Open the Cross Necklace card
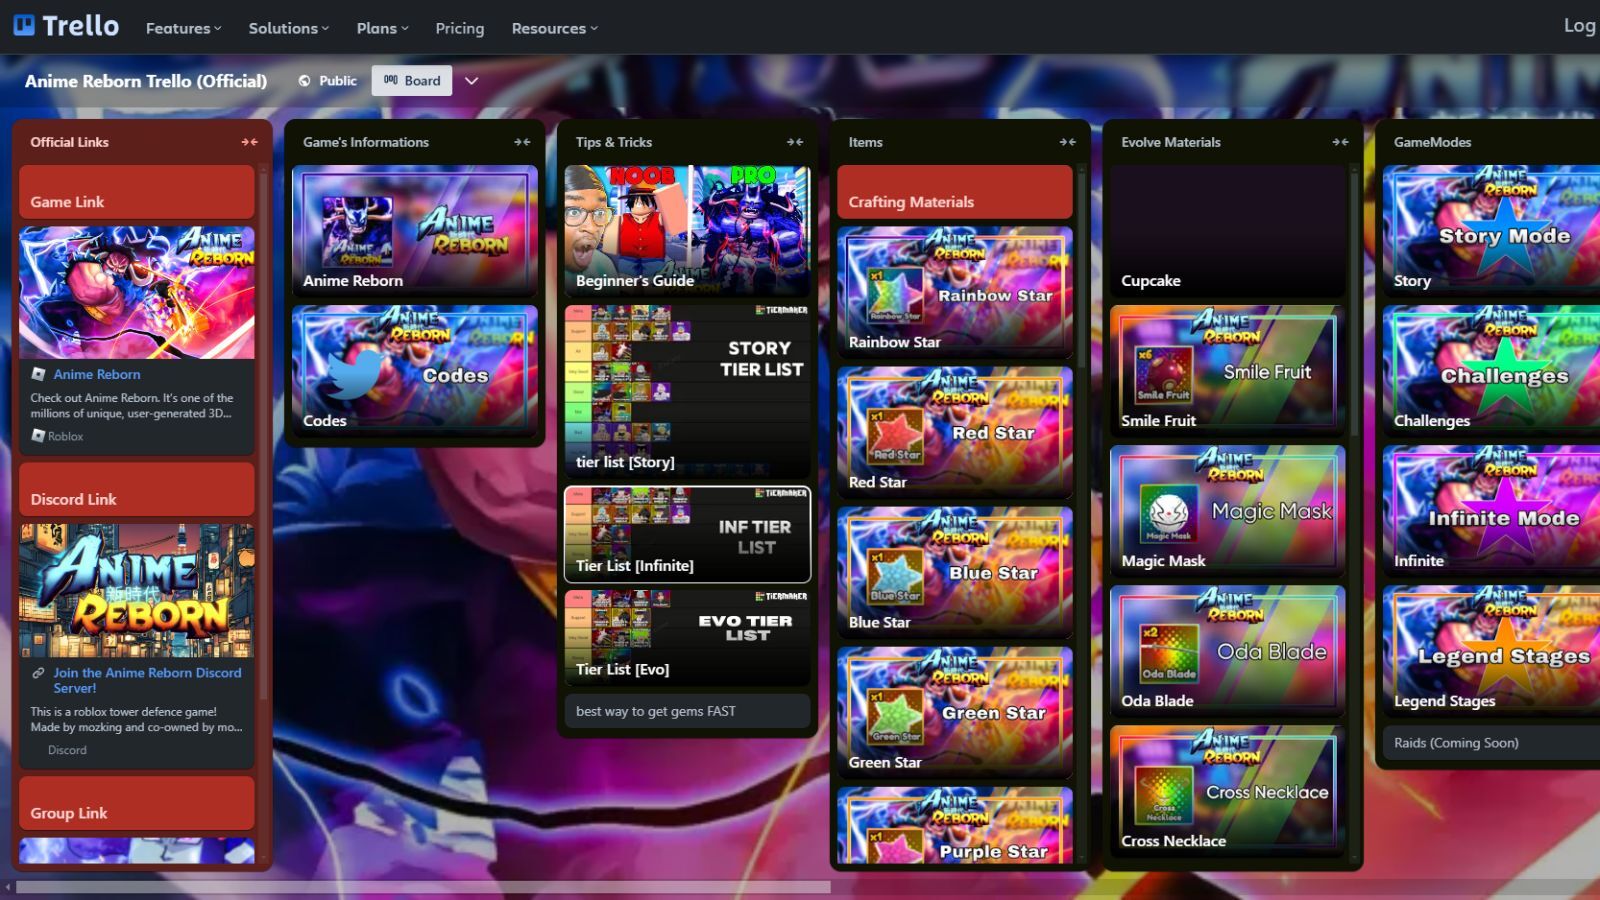This screenshot has height=900, width=1600. coord(1228,791)
